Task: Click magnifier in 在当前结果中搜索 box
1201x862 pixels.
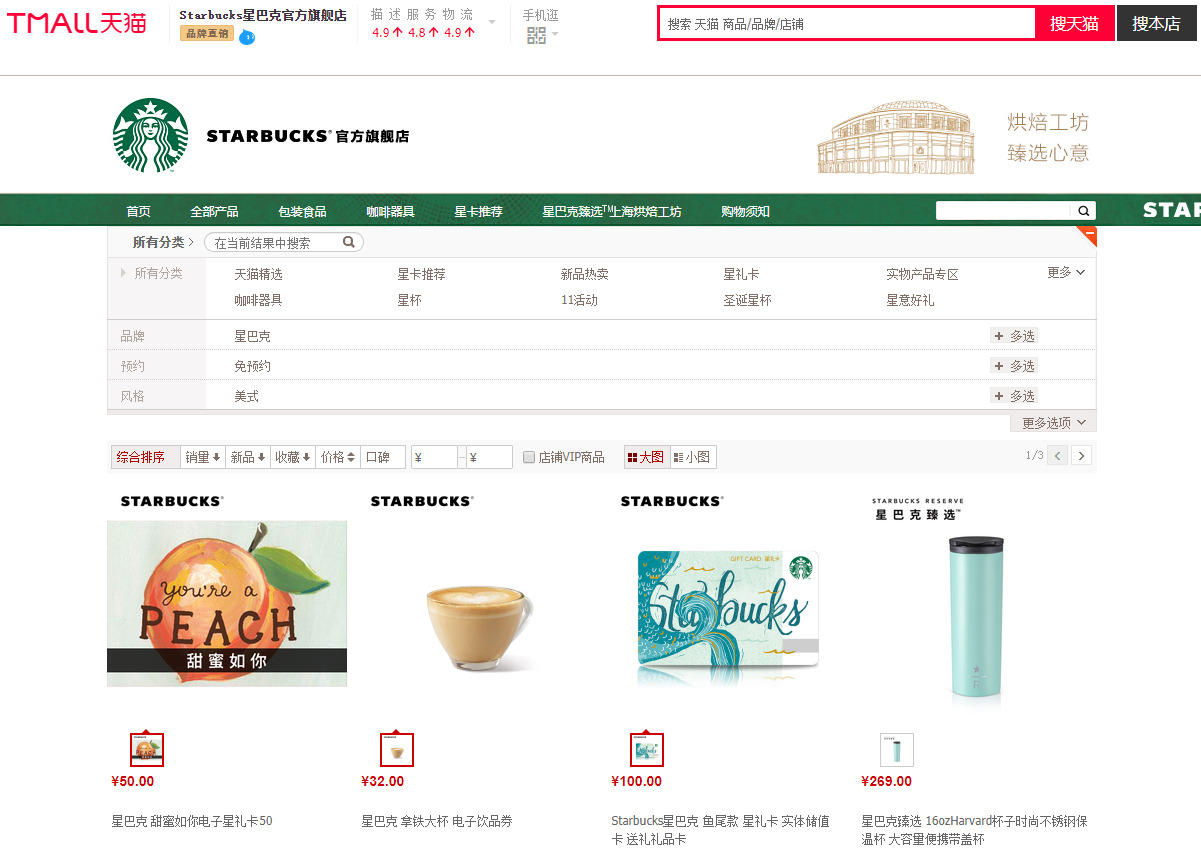Action: click(349, 242)
